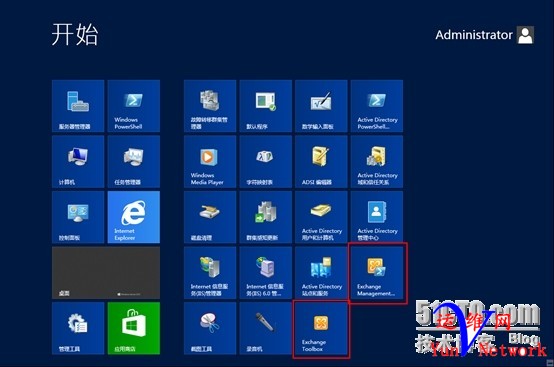This screenshot has height=367, width=554.
Task: Open the 任务管理器 (Task Manager) tile
Action: (134, 162)
